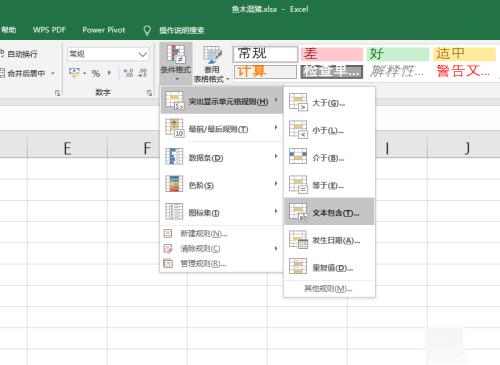Click the Data Bars icon

click(x=174, y=156)
